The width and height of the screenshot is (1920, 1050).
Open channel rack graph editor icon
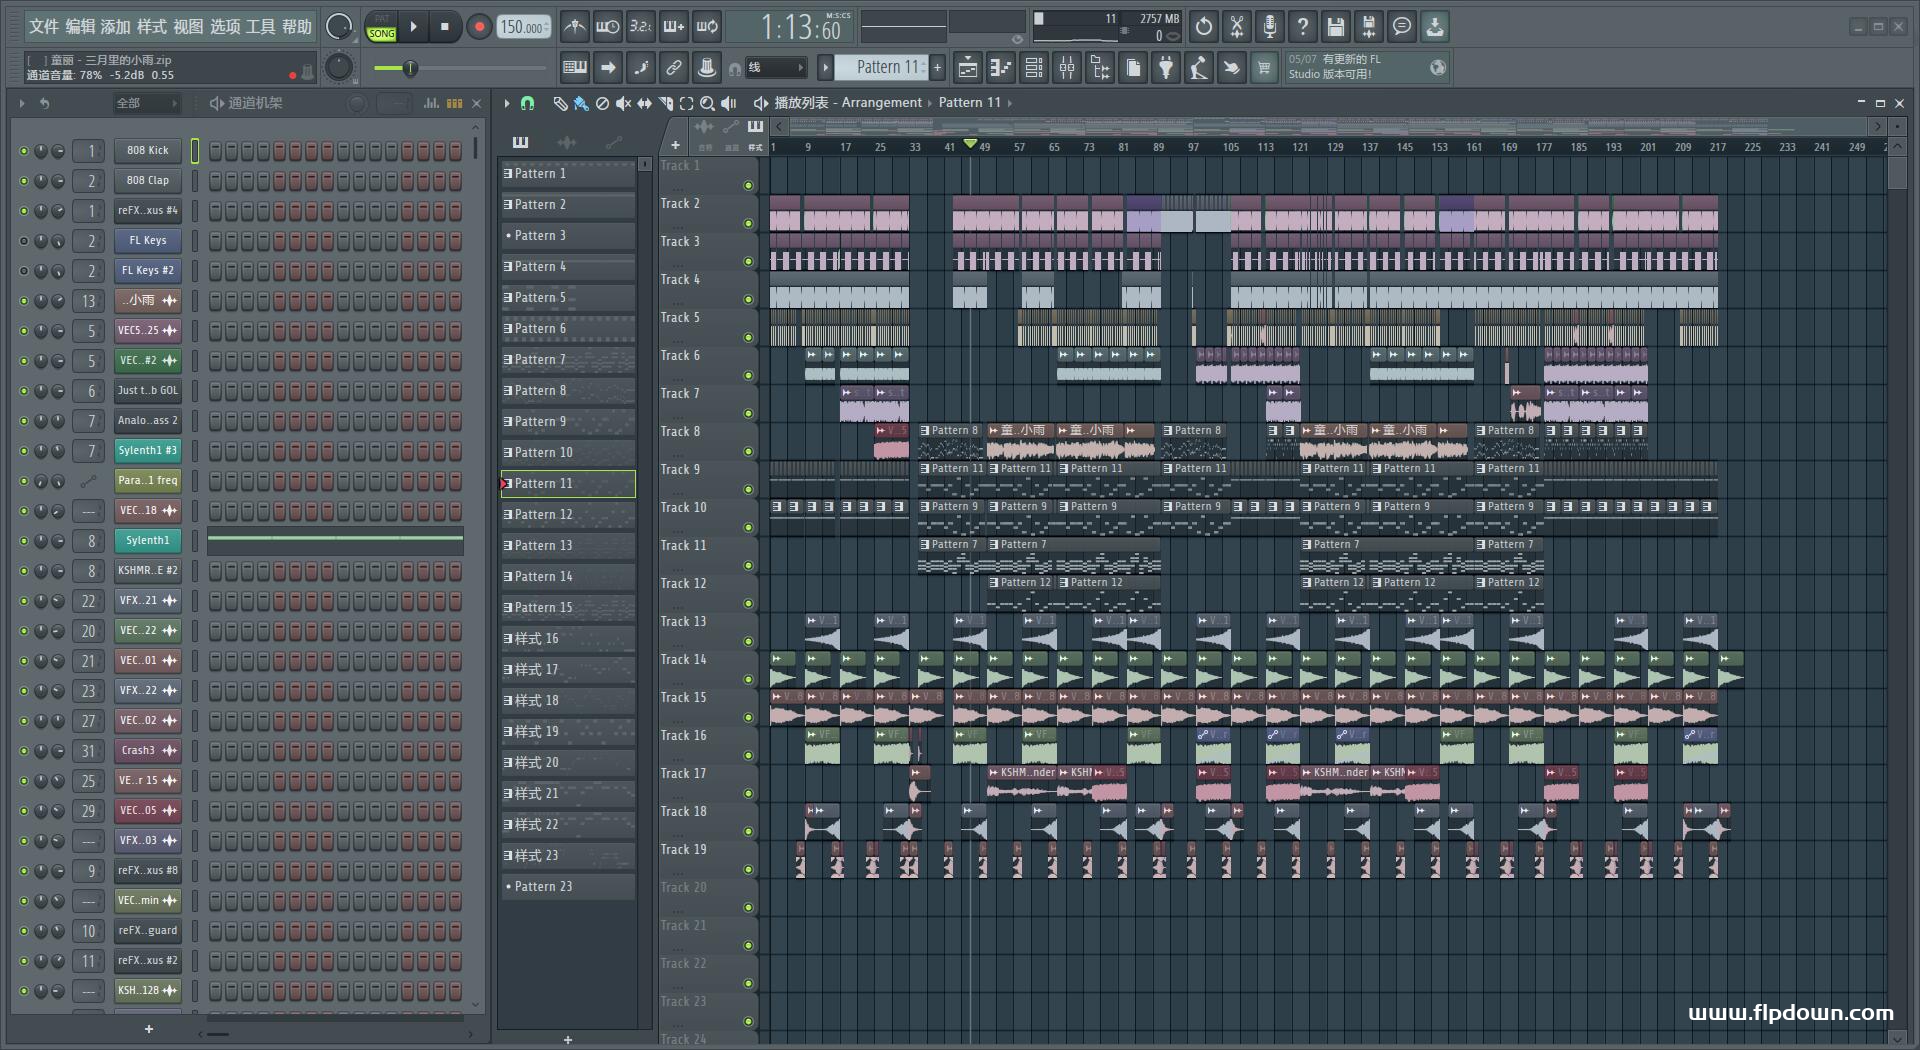[x=431, y=103]
